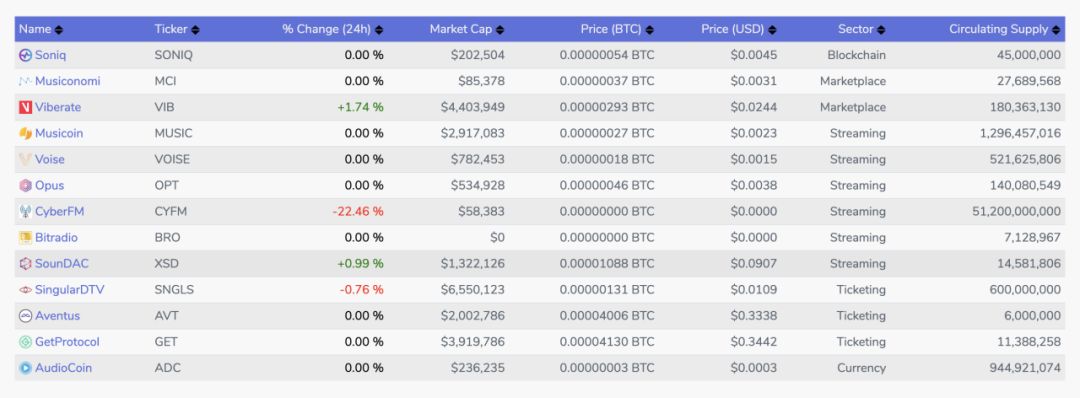Click the Opus hexagon logo icon
Viewport: 1080px width, 398px height.
pos(25,185)
